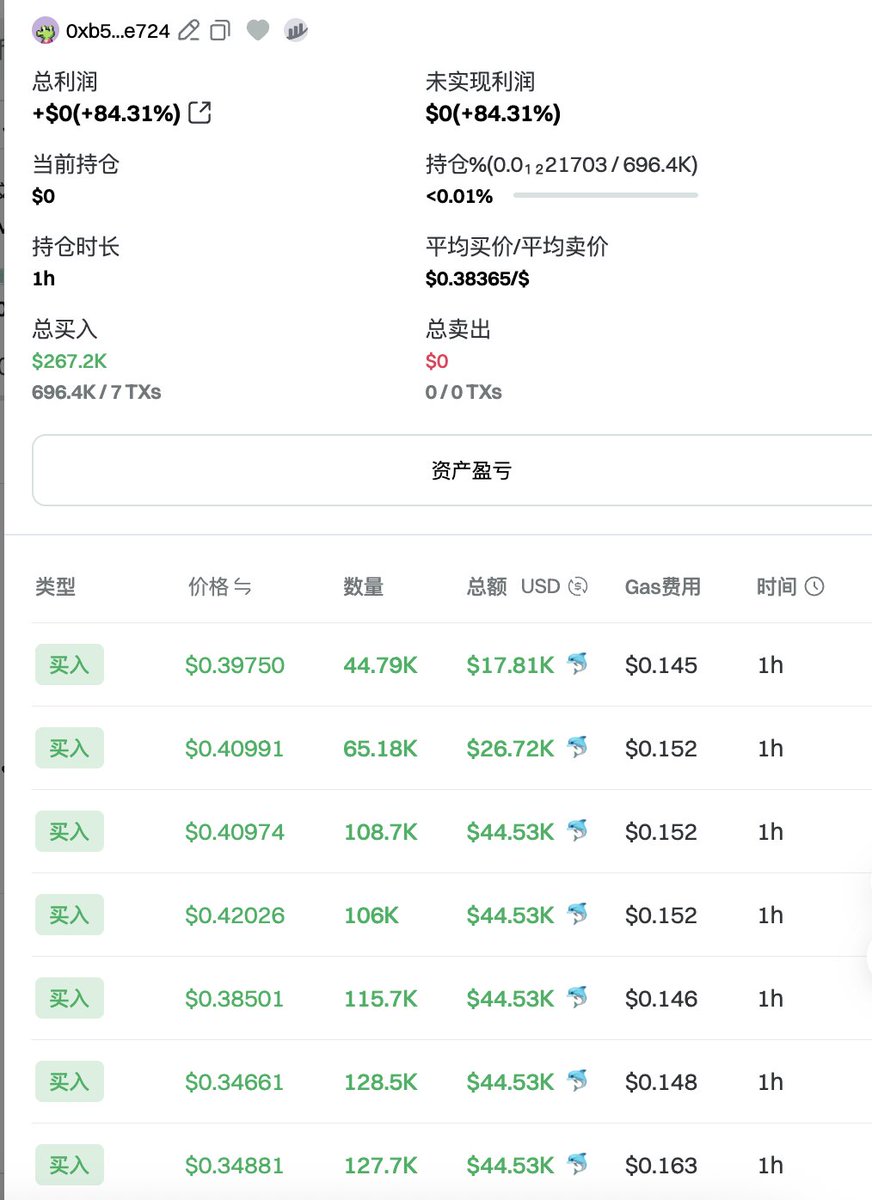Click average price $0.38365/$

[x=477, y=279]
